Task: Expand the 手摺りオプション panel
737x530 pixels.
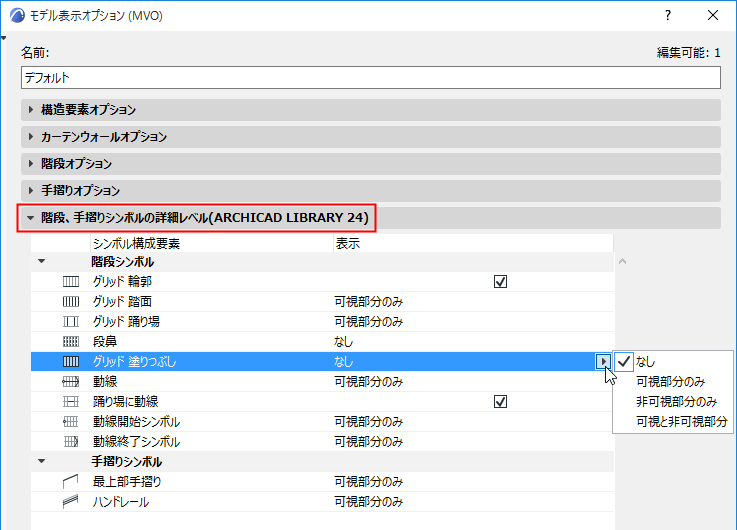Action: (371, 190)
